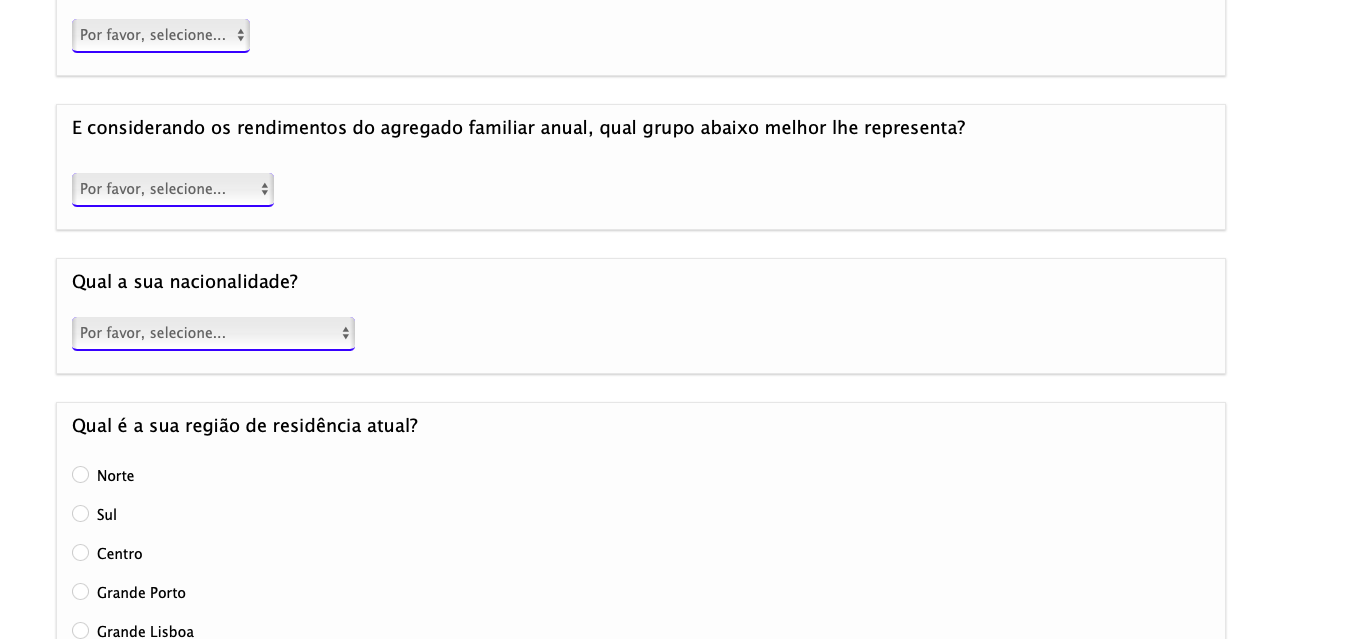Click the arrows icon on the top select
The image size is (1361, 639).
tap(241, 35)
